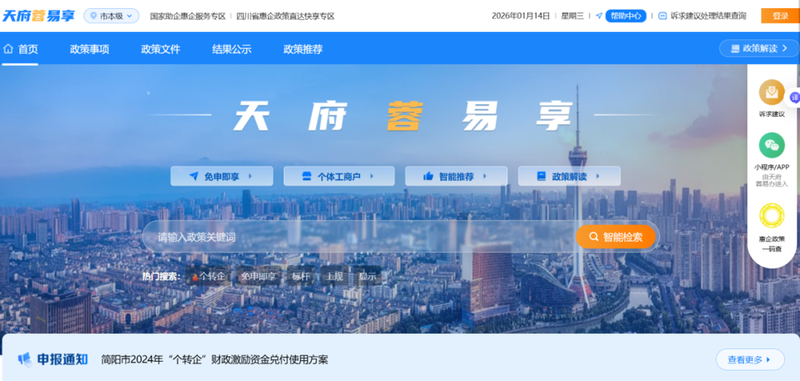Click the shop icon in 个体工商户
Image resolution: width=800 pixels, height=381 pixels.
point(306,176)
